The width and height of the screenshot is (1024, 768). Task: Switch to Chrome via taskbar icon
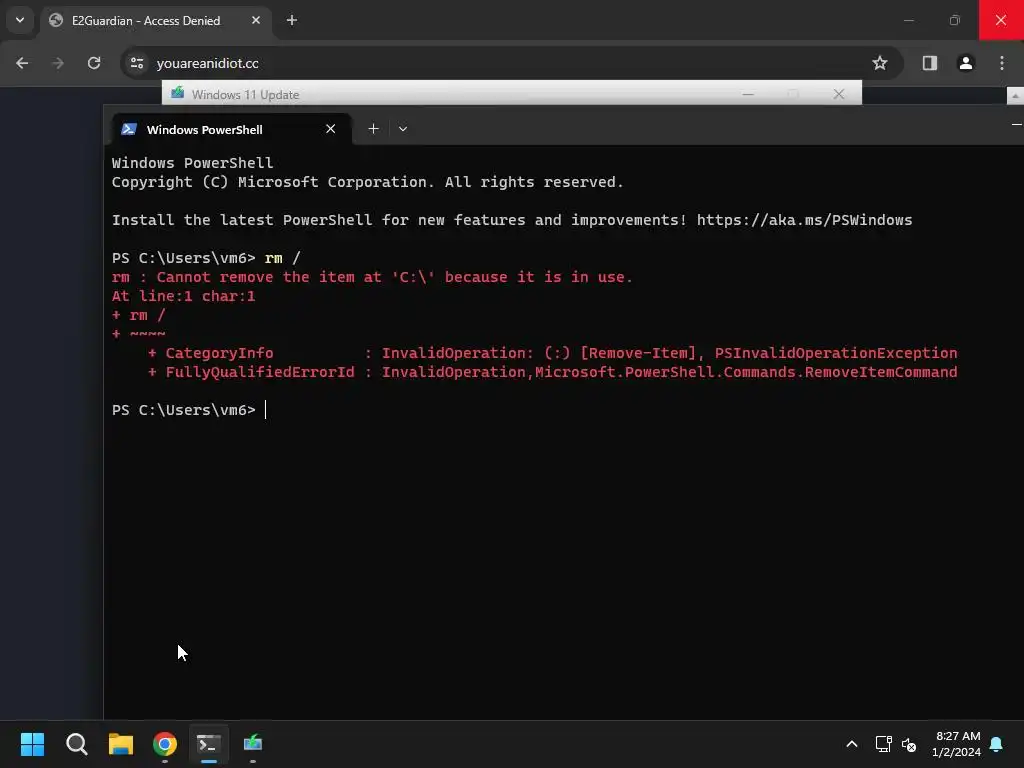coord(165,744)
